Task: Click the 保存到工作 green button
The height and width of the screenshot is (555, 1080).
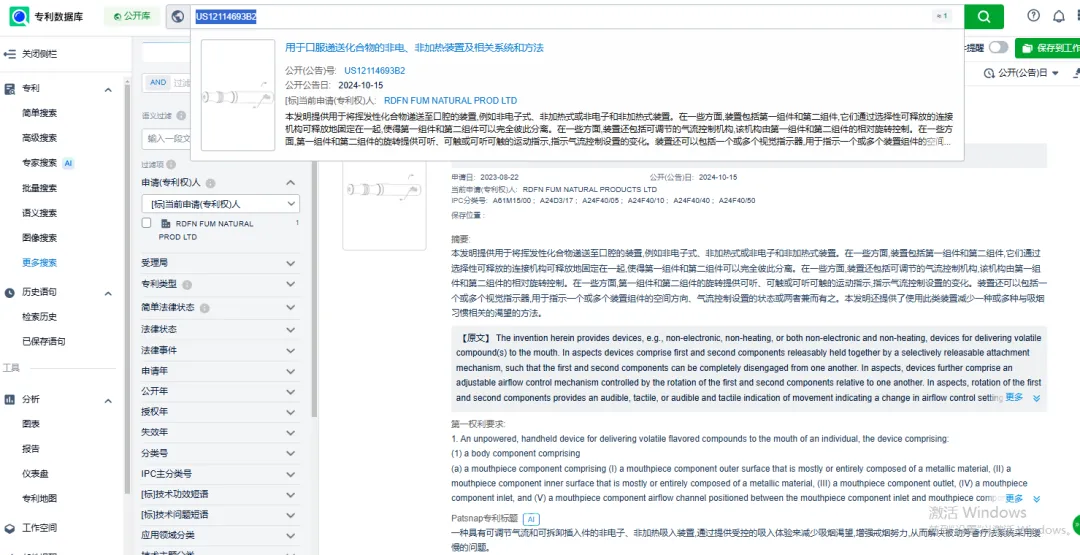Action: coord(1048,48)
